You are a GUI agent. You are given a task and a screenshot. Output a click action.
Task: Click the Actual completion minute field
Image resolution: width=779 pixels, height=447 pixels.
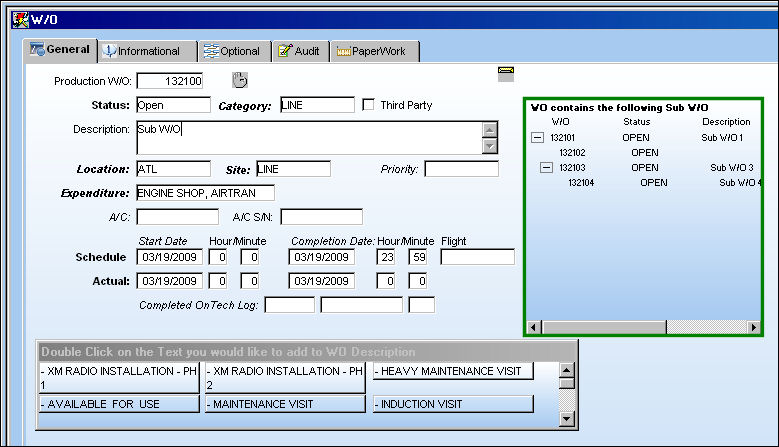418,281
